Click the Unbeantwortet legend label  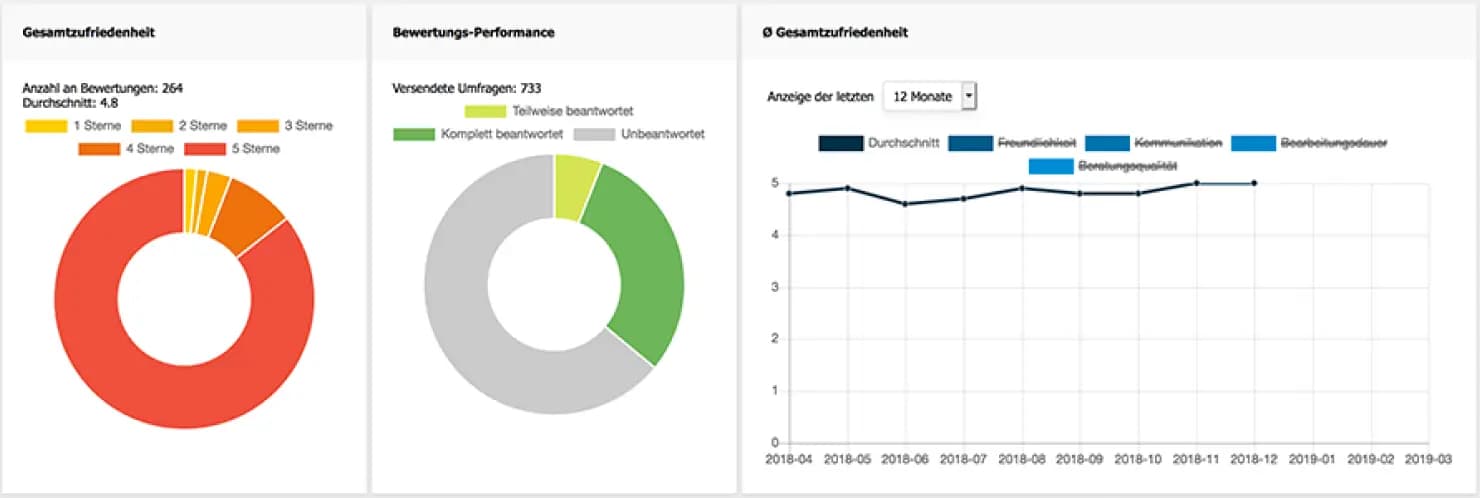click(663, 134)
